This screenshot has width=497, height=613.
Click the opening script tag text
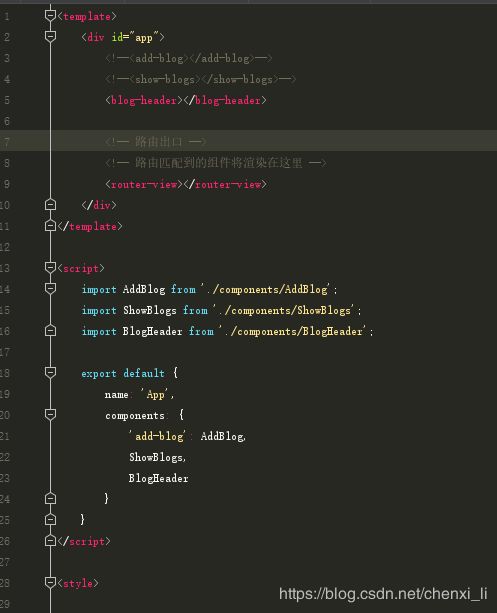click(x=81, y=269)
